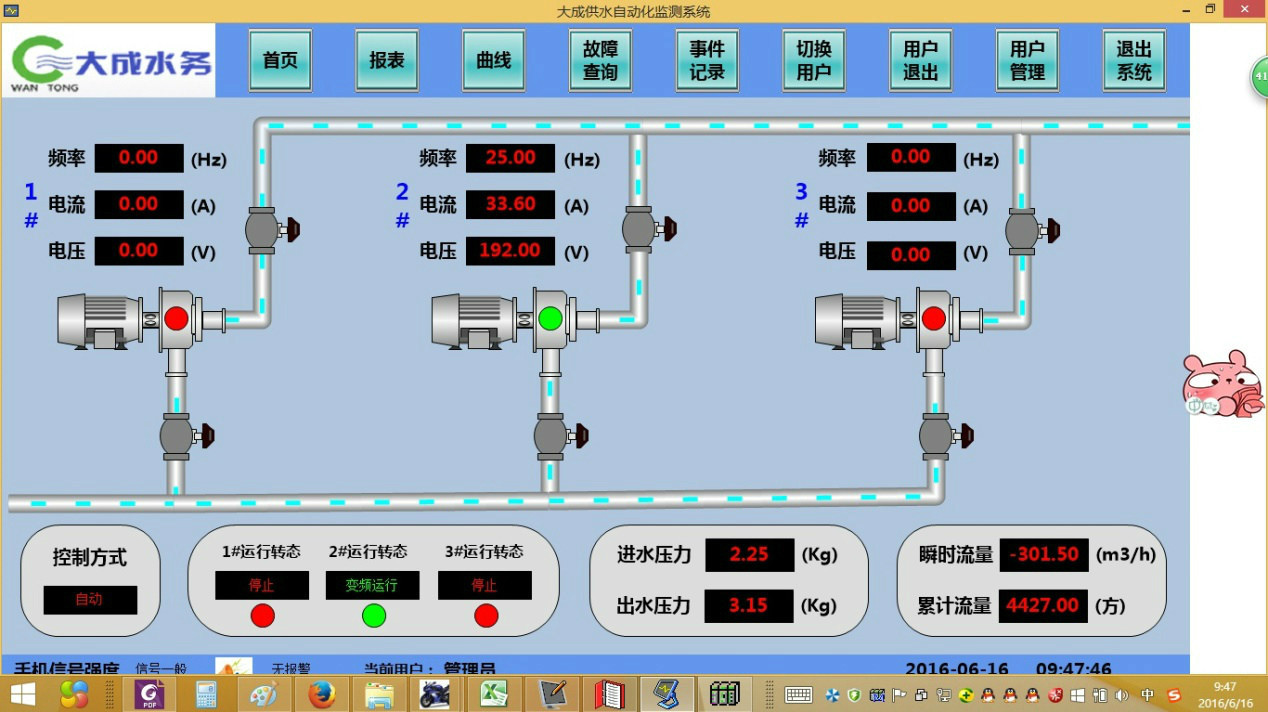1268x712 pixels.
Task: Click pump 3 outlet valve on upper pipe
Action: 1024,230
